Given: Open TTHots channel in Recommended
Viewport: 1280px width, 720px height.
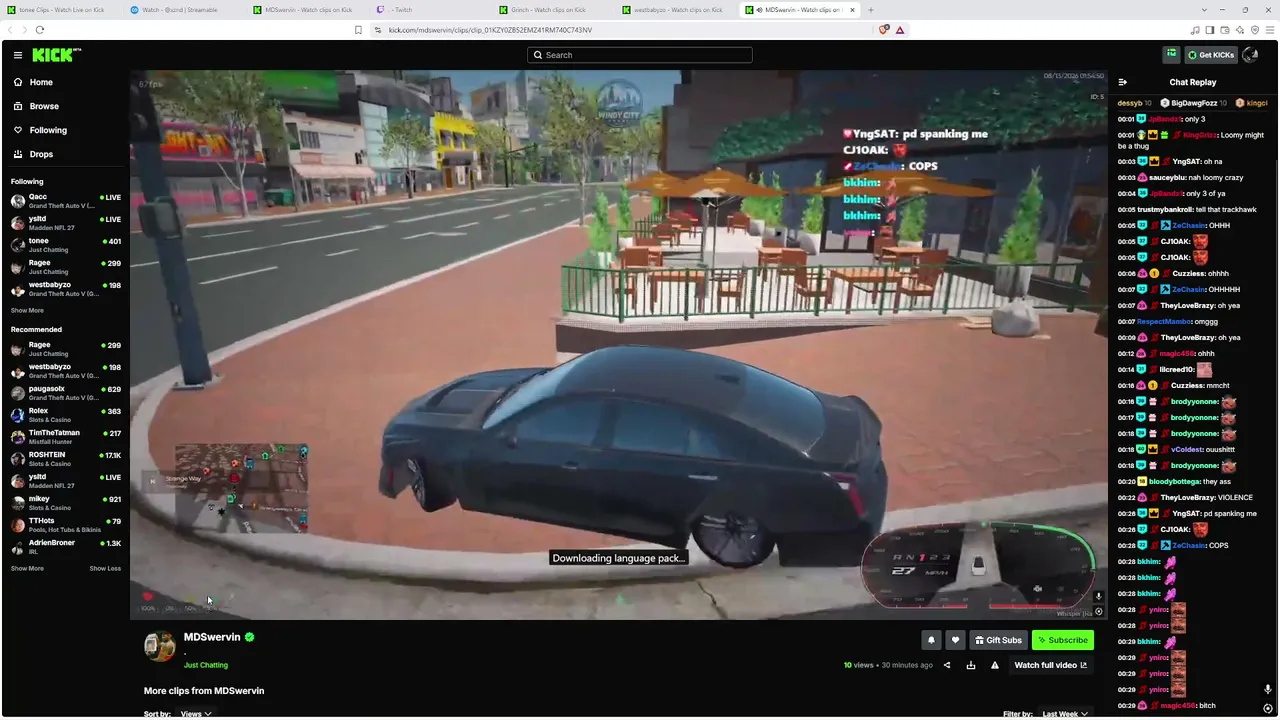Looking at the screenshot, I should point(66,525).
